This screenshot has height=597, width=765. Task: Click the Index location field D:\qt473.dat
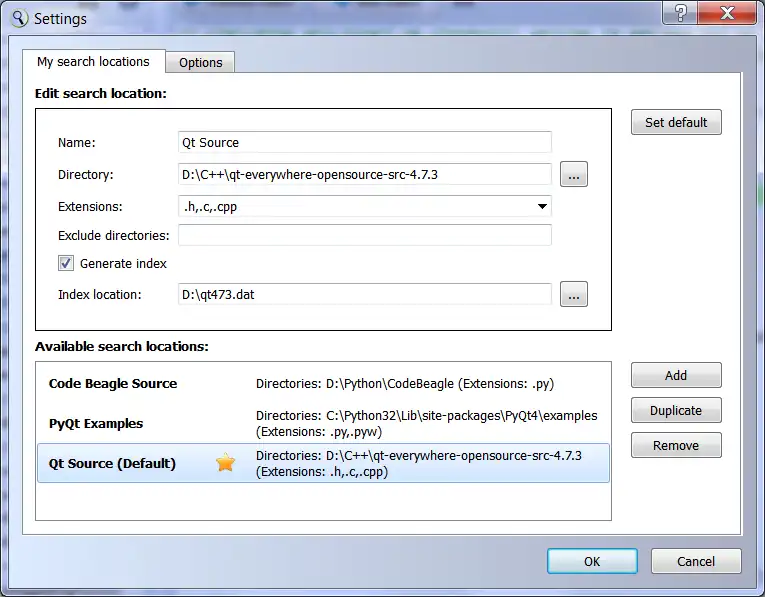(x=365, y=295)
